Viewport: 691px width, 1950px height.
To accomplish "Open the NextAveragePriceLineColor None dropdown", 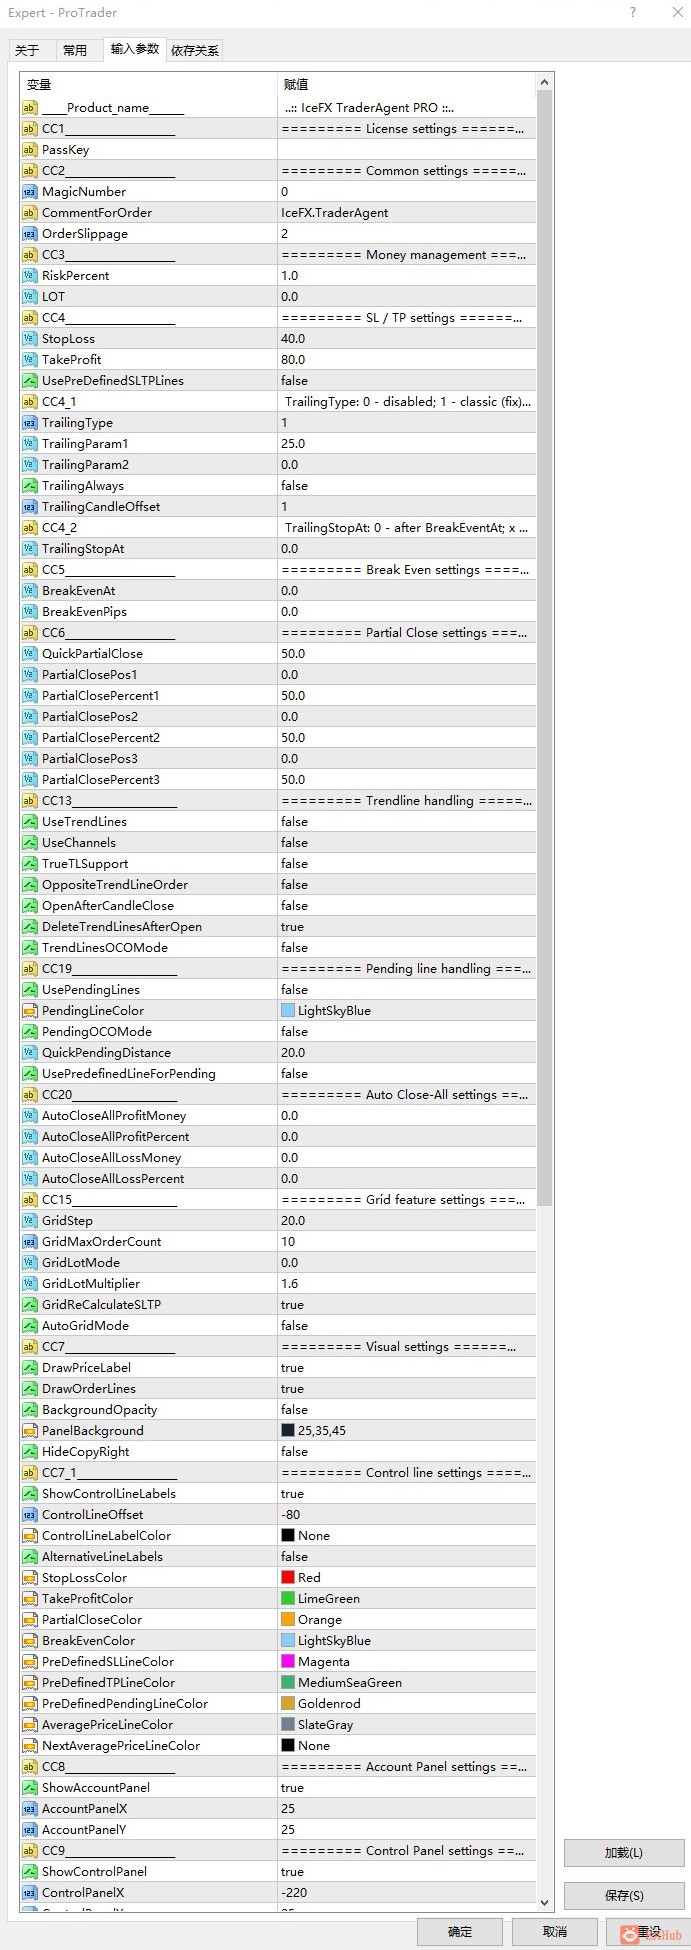I will coord(407,1746).
